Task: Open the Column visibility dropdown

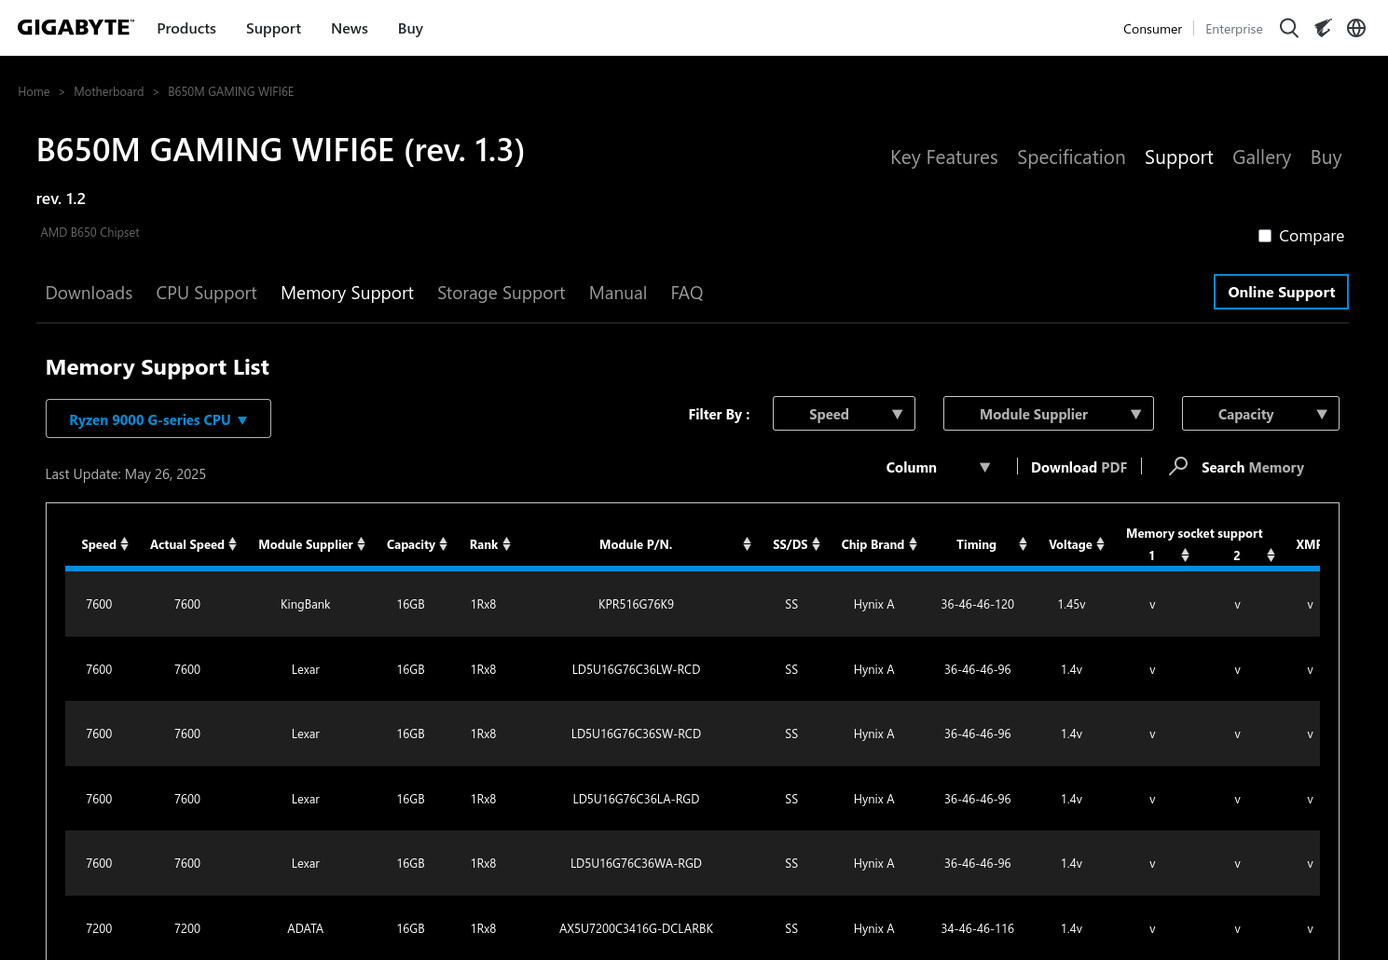Action: point(938,467)
